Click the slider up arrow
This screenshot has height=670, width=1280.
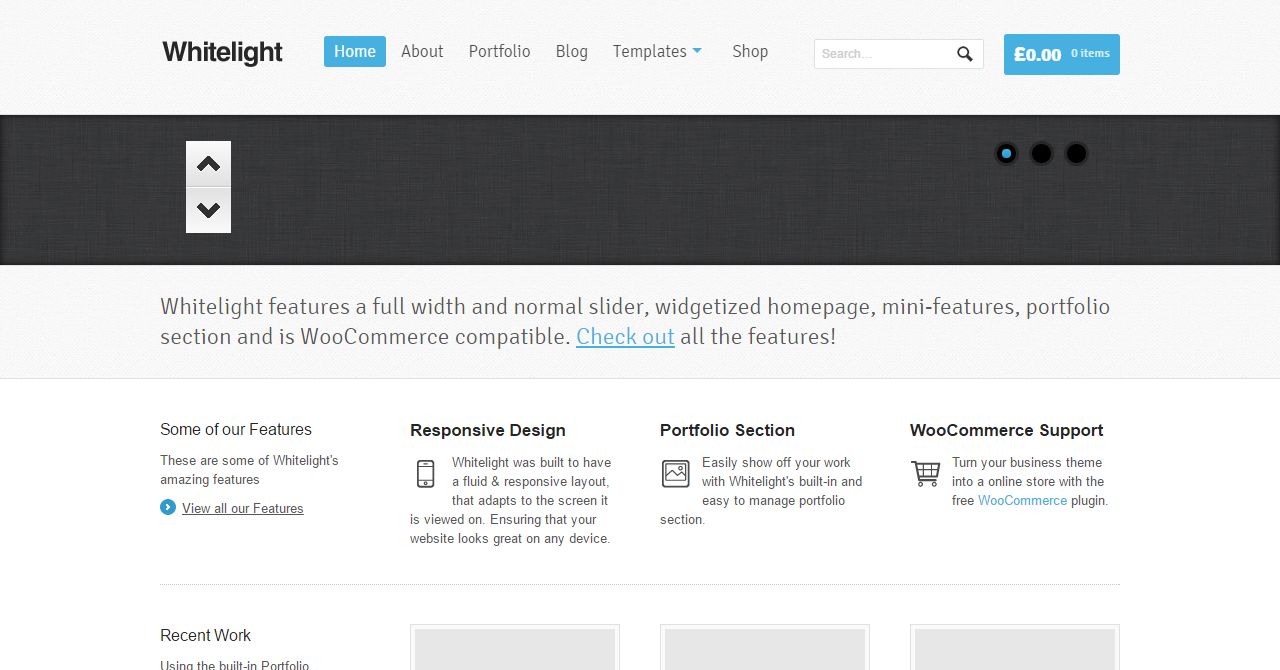pyautogui.click(x=208, y=164)
